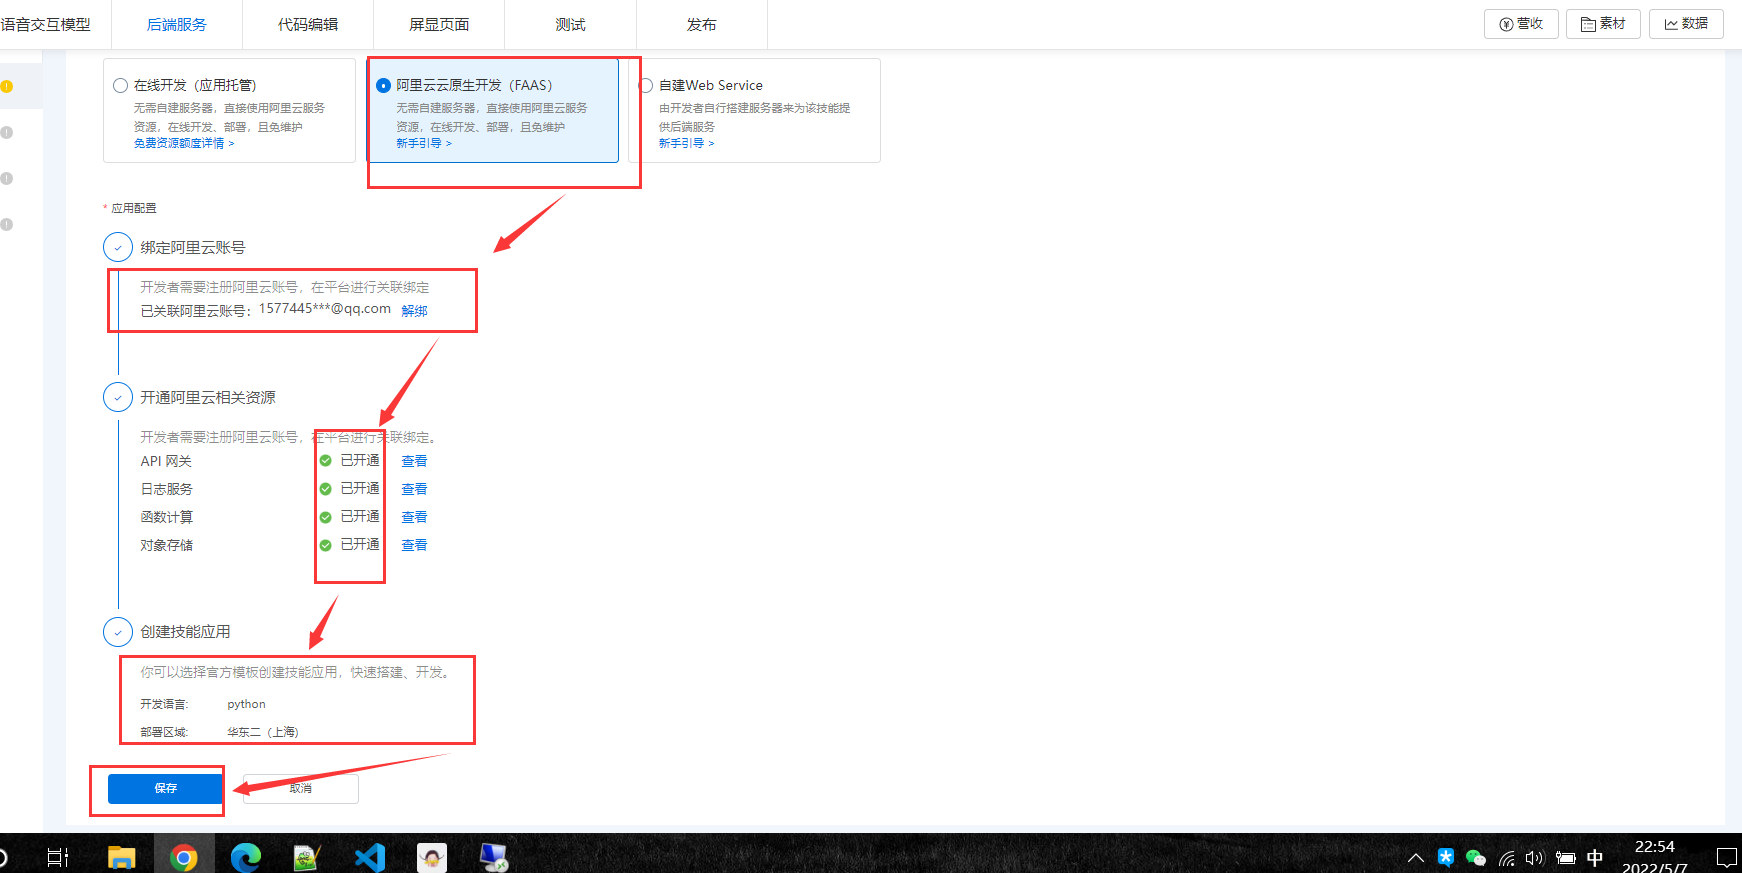View 函数计算 resource via 查看
Image resolution: width=1742 pixels, height=873 pixels.
(414, 517)
